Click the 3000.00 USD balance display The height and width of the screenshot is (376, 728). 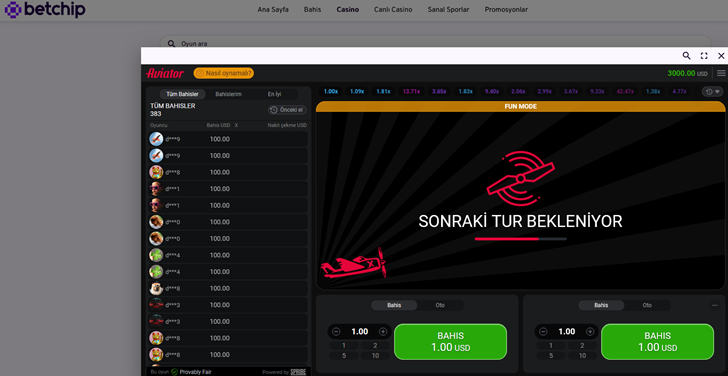(688, 73)
